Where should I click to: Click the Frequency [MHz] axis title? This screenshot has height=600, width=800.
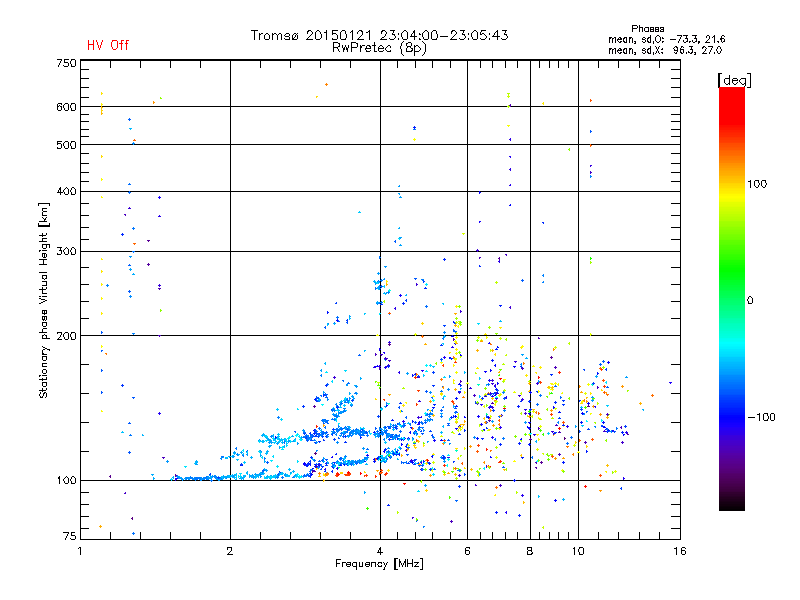click(x=379, y=564)
